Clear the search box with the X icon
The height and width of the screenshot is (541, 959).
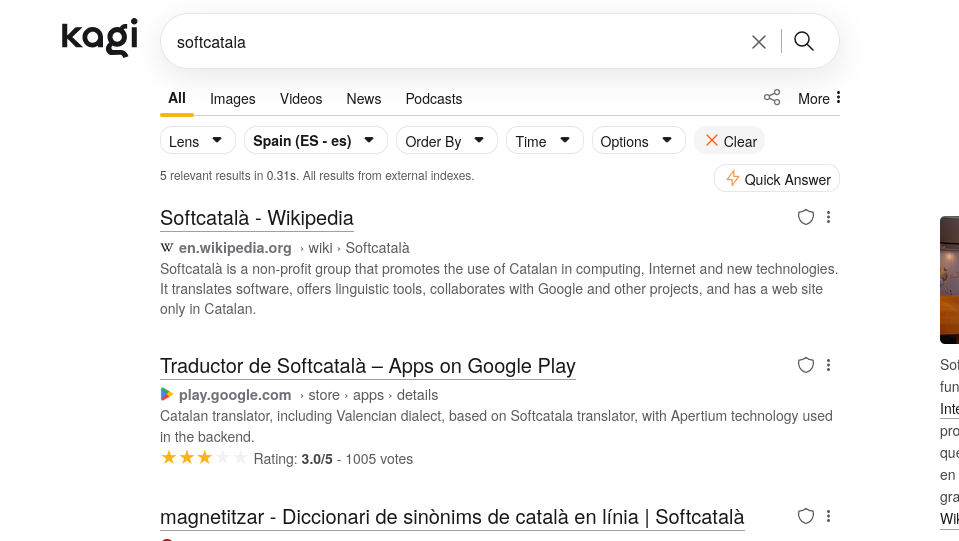pos(758,42)
